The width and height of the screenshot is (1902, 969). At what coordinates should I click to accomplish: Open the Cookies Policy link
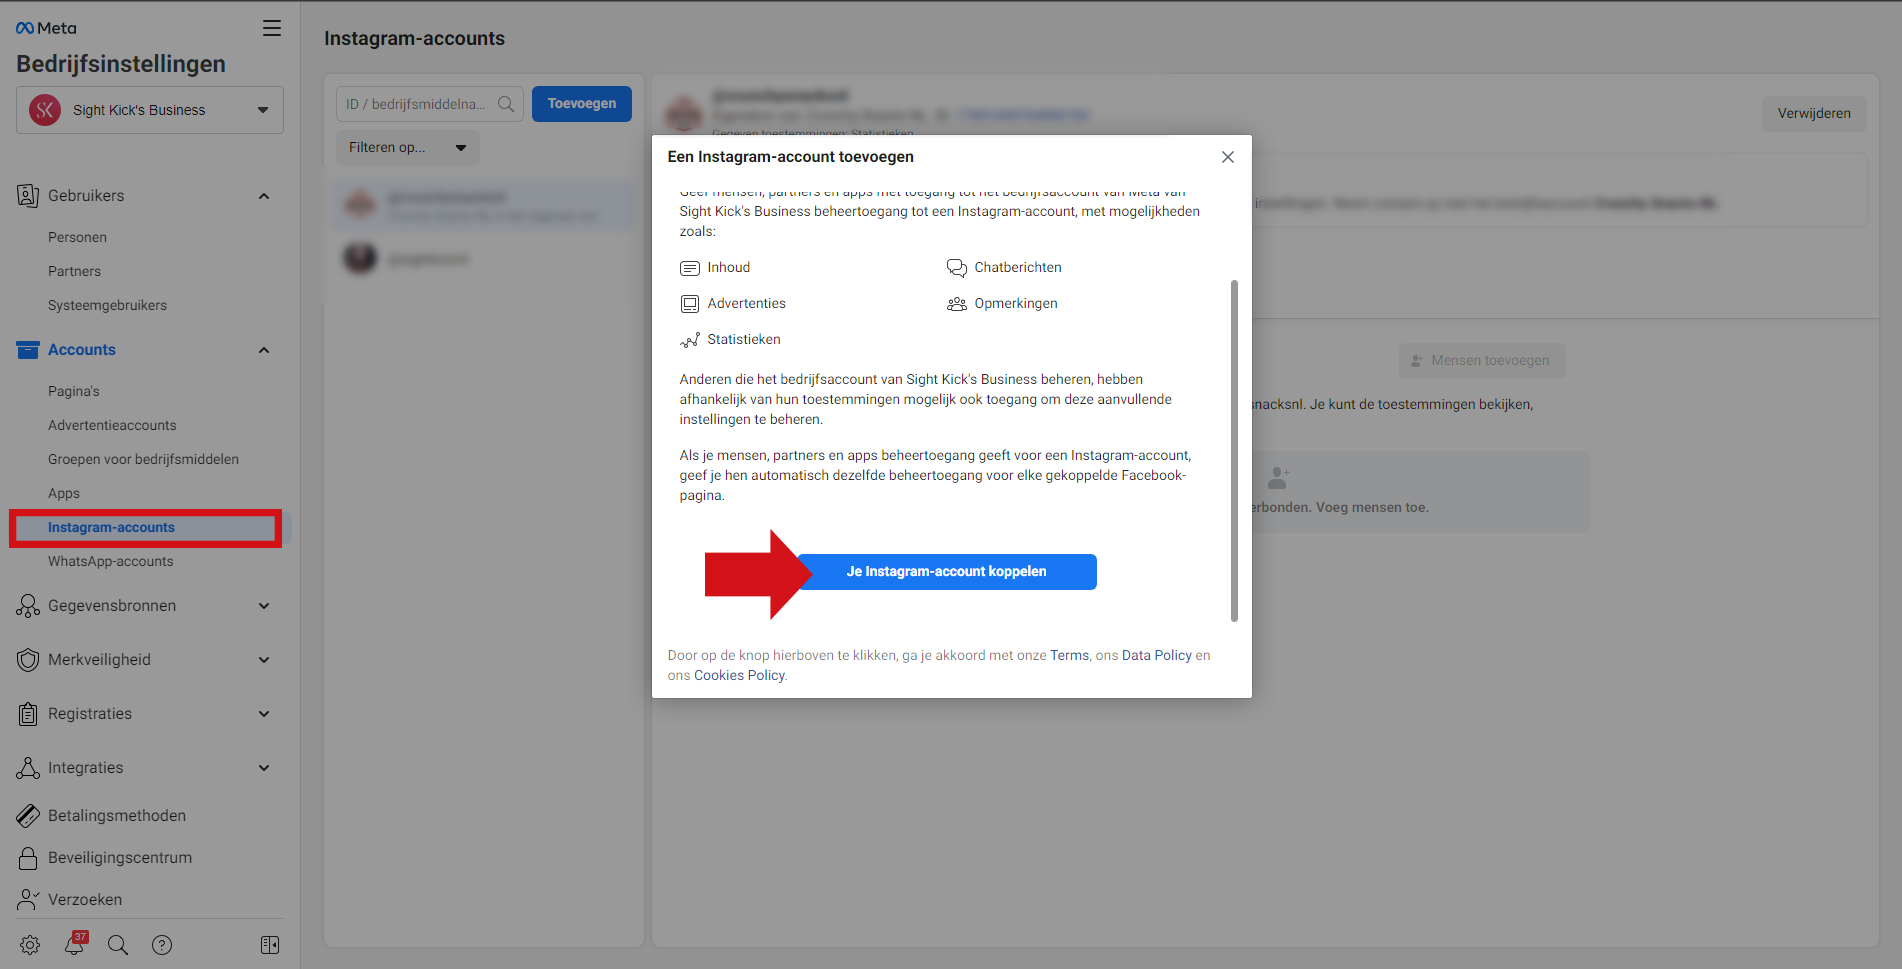click(739, 676)
